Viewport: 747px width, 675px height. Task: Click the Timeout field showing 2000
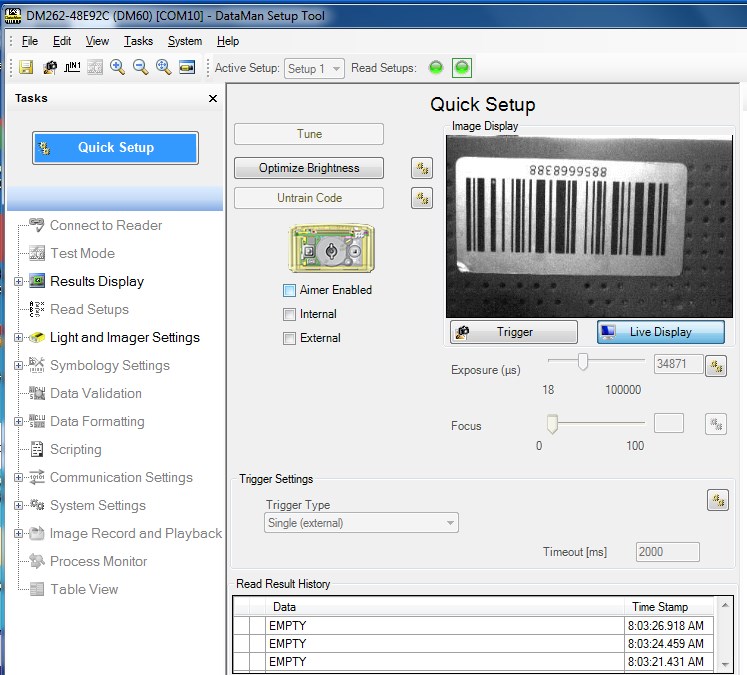667,552
